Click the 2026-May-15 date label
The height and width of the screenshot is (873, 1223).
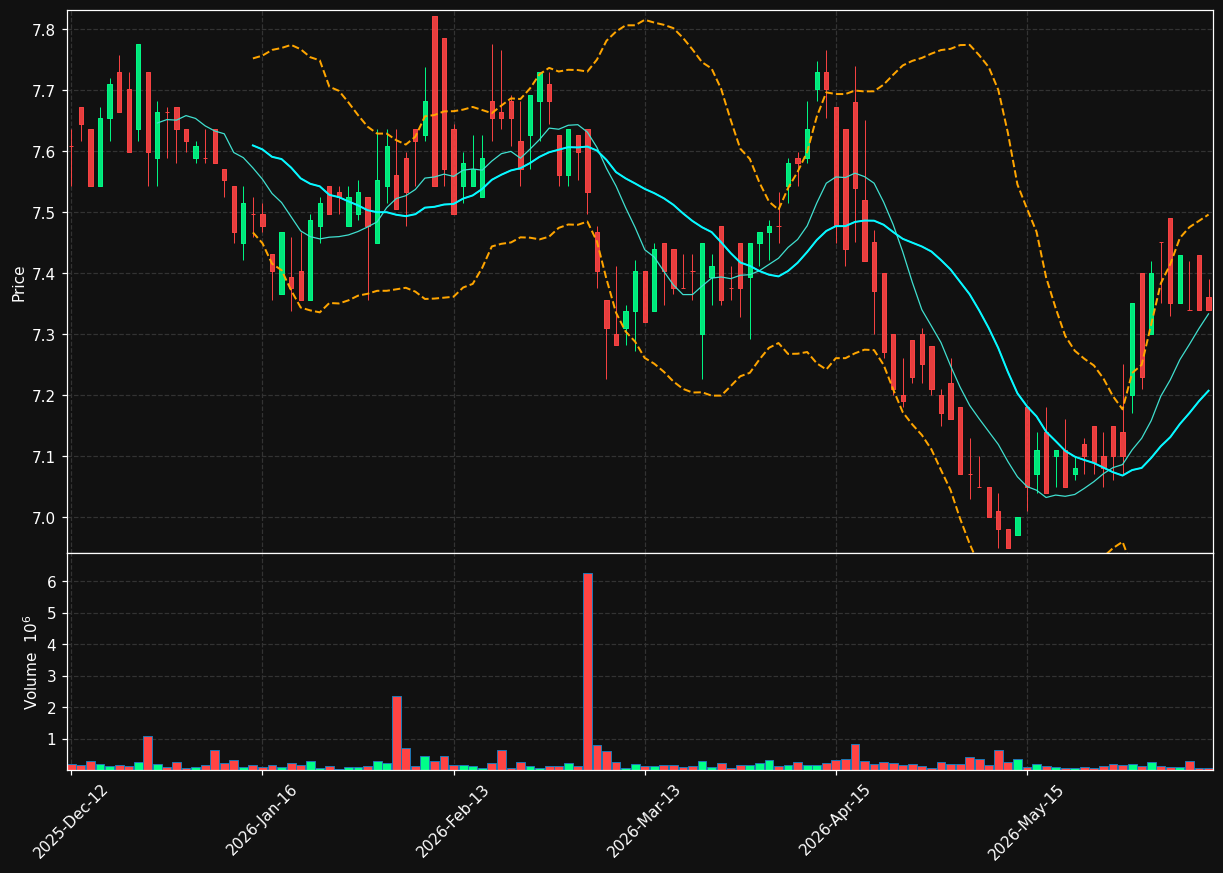(x=1026, y=821)
